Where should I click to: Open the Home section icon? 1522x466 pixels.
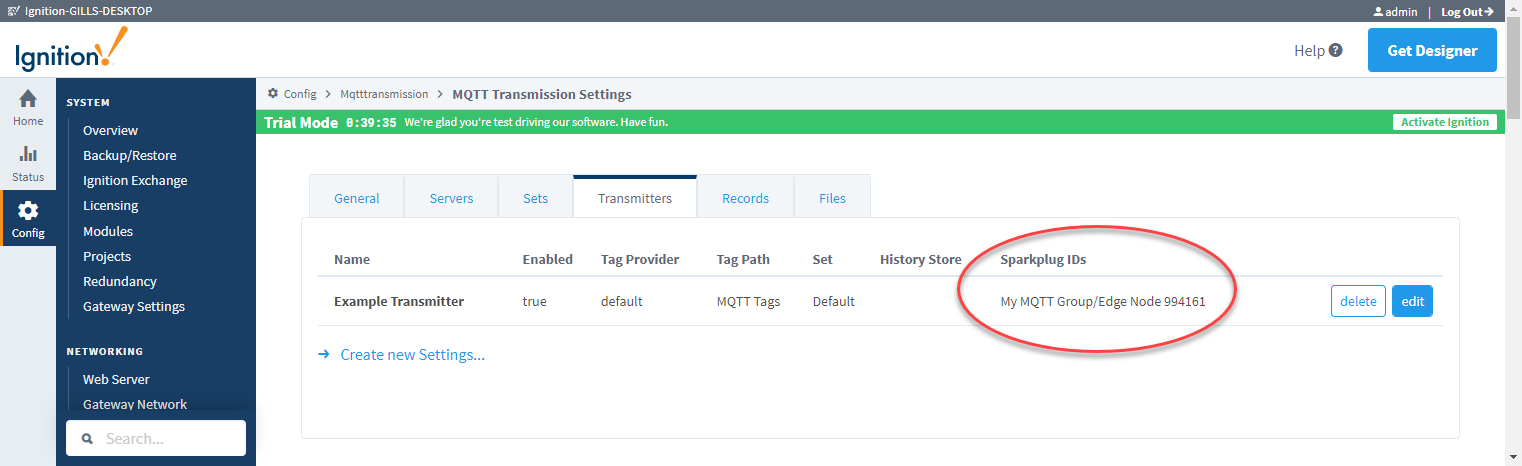(28, 99)
